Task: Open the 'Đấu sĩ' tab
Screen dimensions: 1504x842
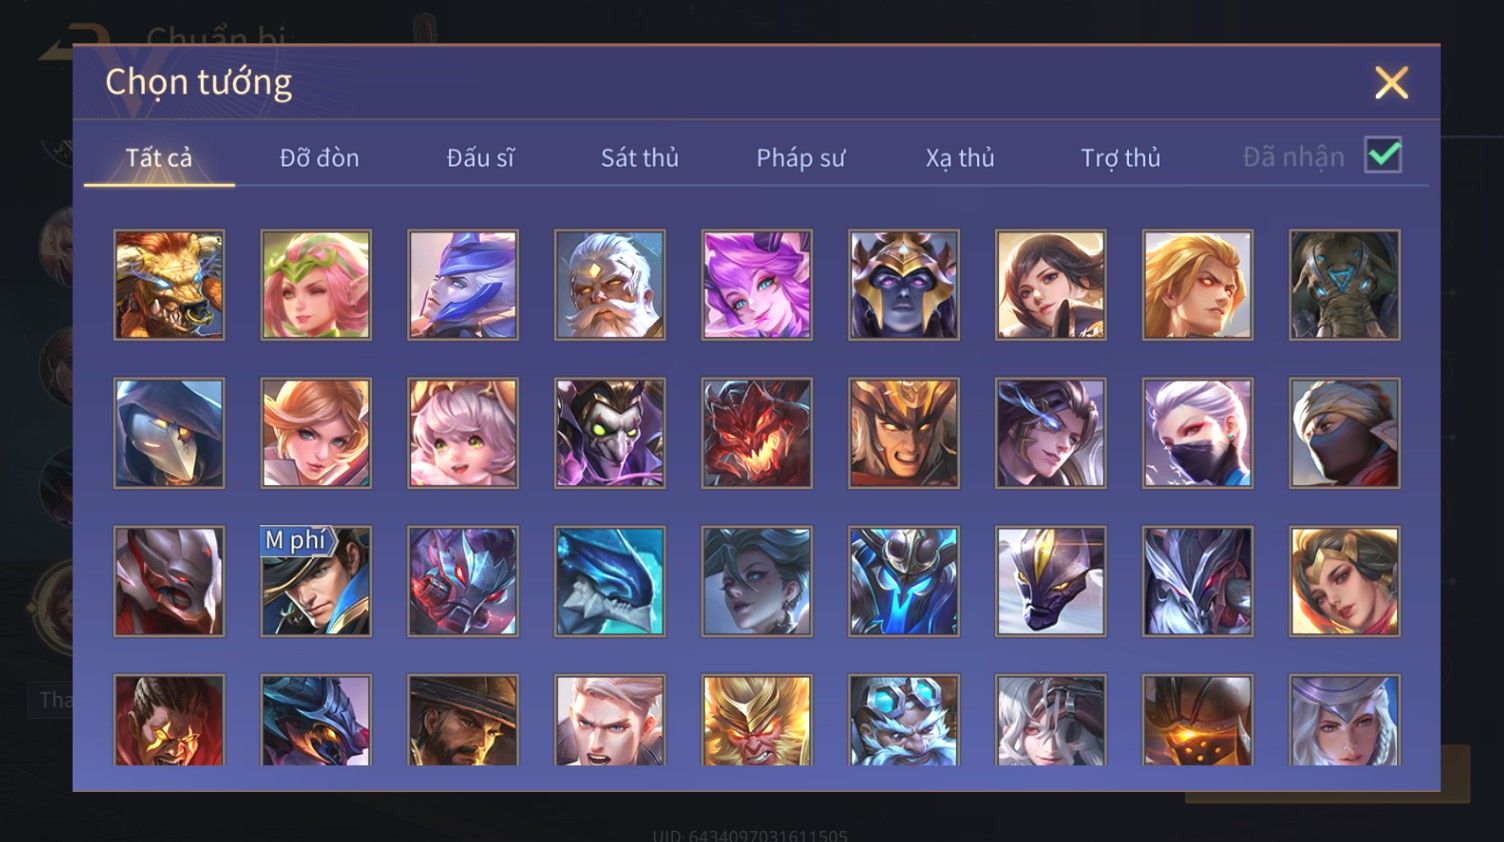Action: [480, 158]
